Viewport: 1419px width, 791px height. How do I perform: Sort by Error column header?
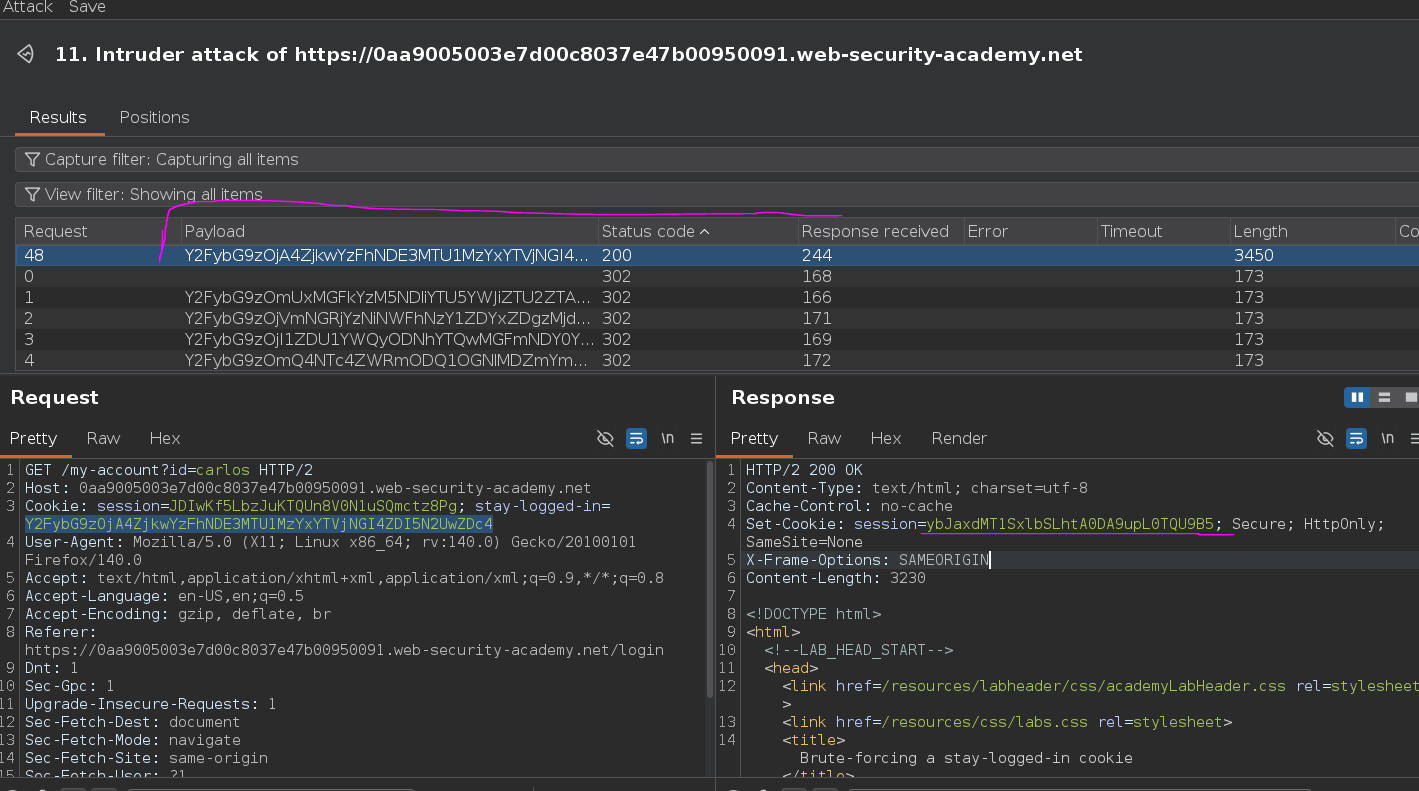(1030, 231)
